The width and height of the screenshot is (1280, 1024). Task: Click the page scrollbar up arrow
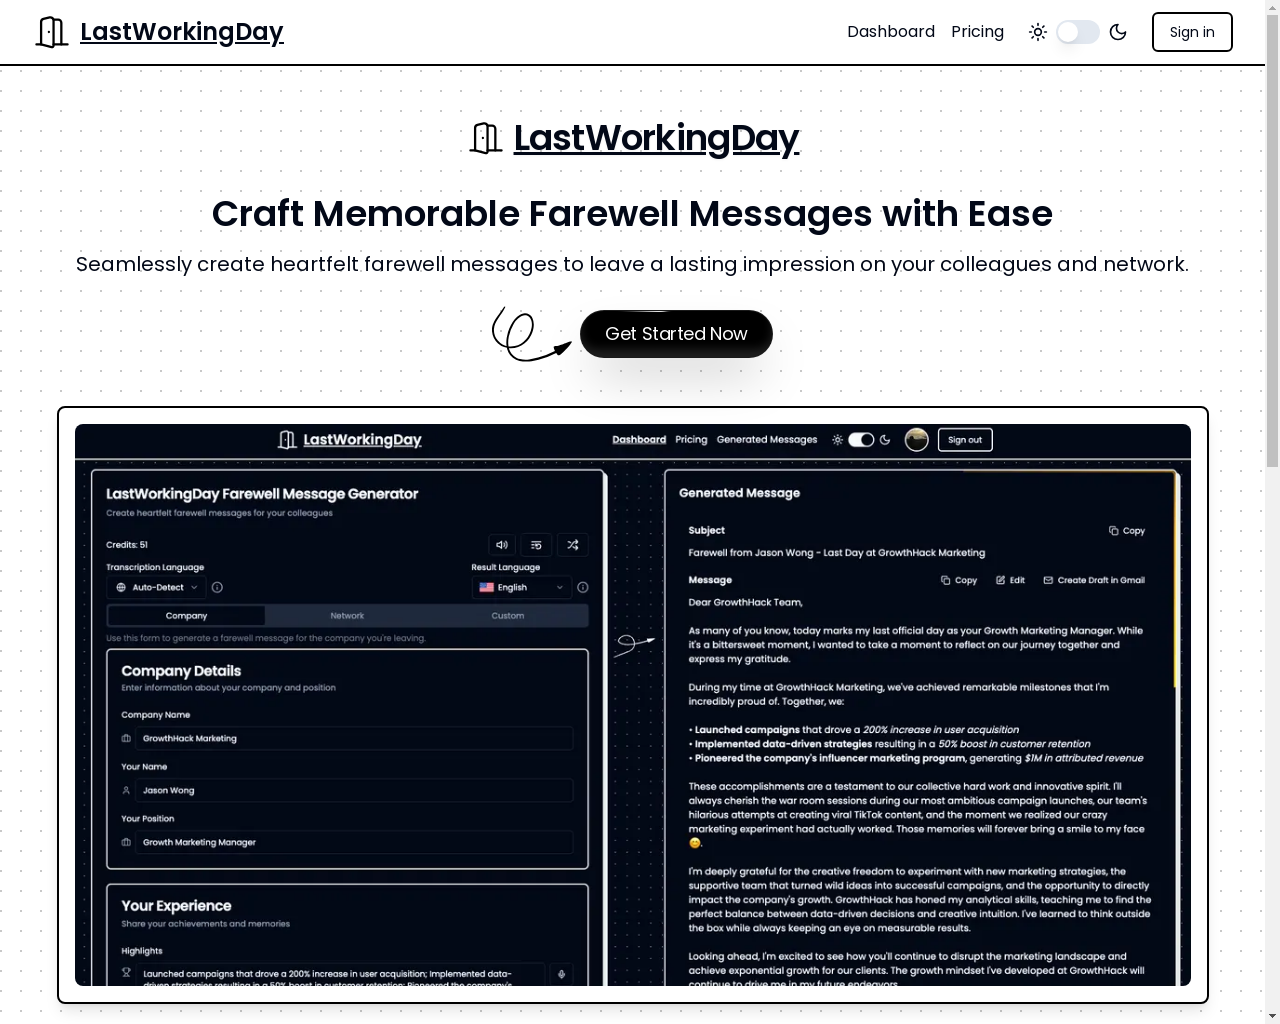tap(1272, 8)
